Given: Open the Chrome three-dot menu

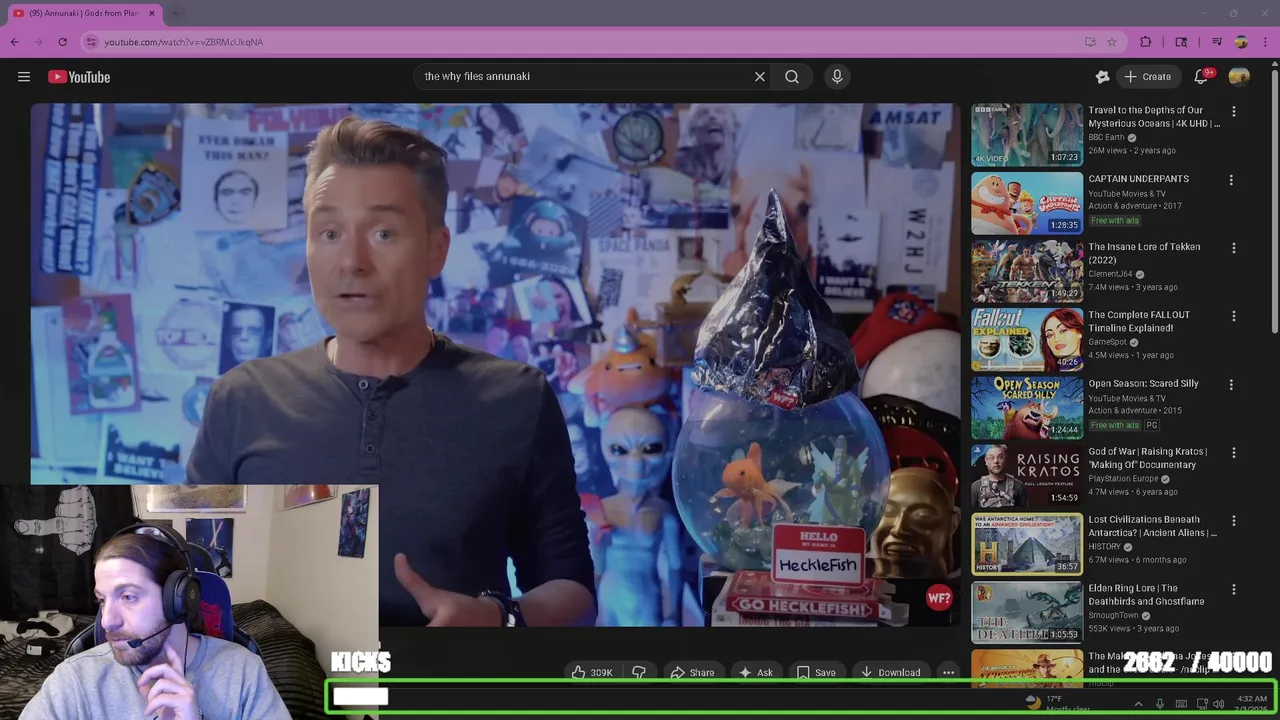Looking at the screenshot, I should coord(1265,42).
